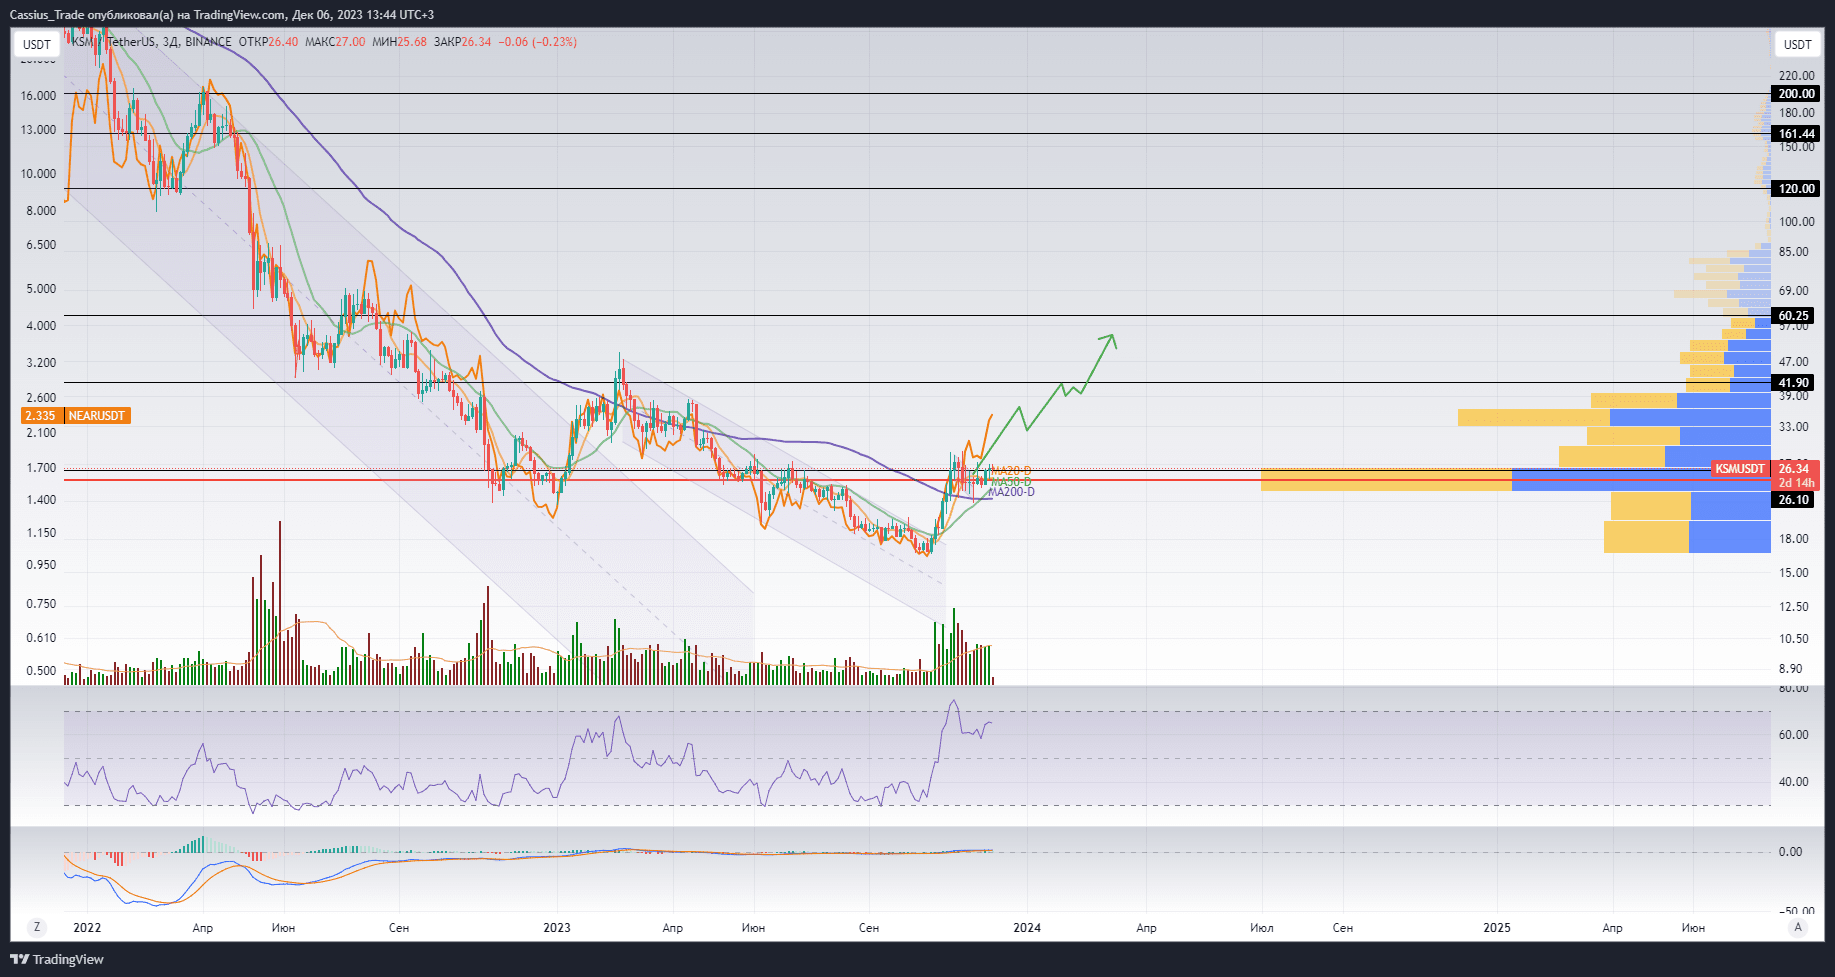Click the ОТКР 26.40 open value
Image resolution: width=1835 pixels, height=977 pixels.
tap(268, 42)
